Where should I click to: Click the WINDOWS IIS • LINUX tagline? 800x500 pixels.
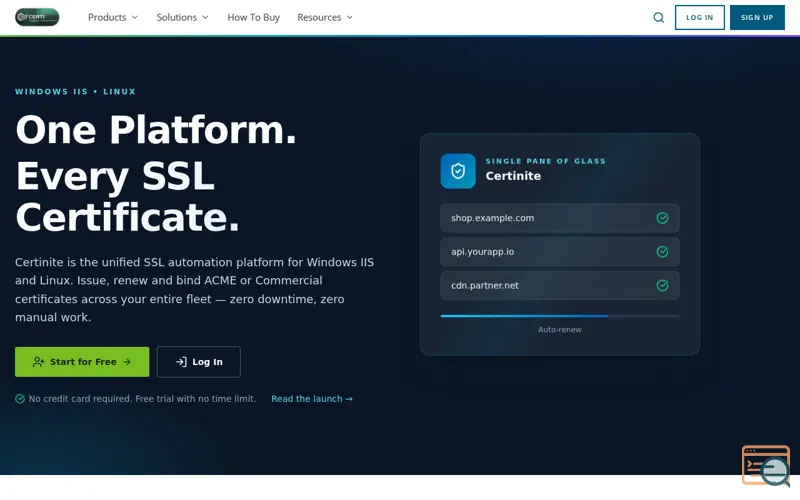(x=76, y=92)
